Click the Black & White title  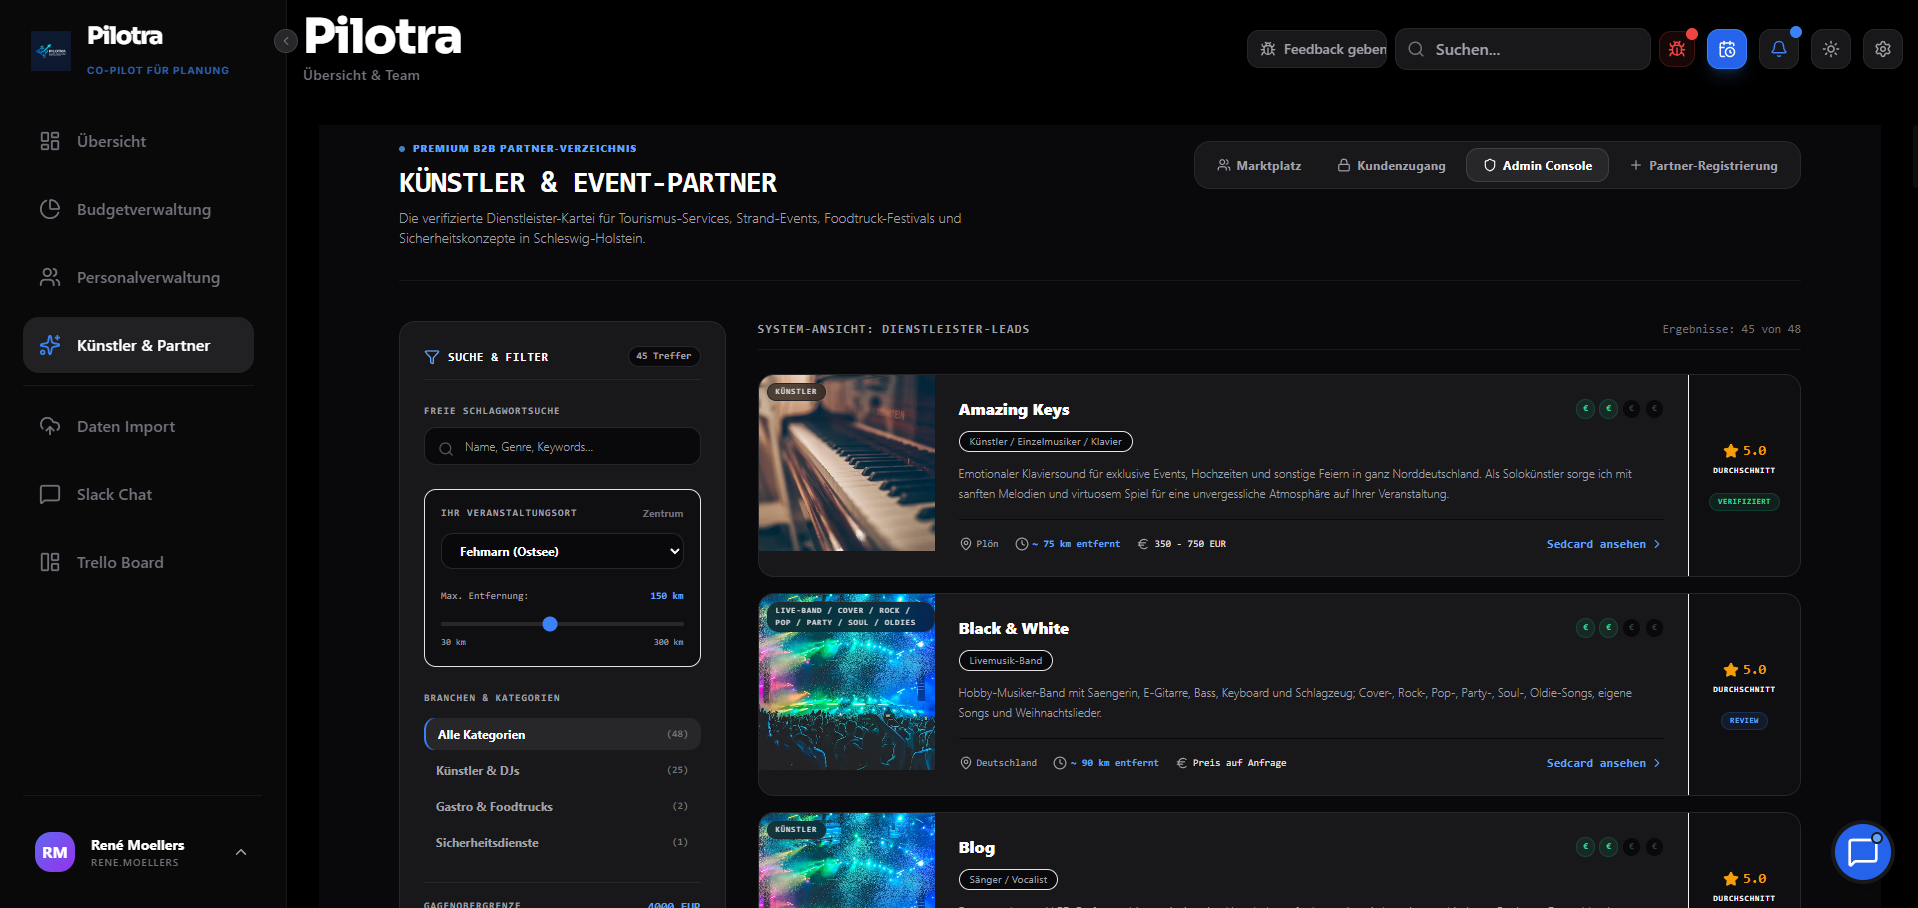(1014, 629)
